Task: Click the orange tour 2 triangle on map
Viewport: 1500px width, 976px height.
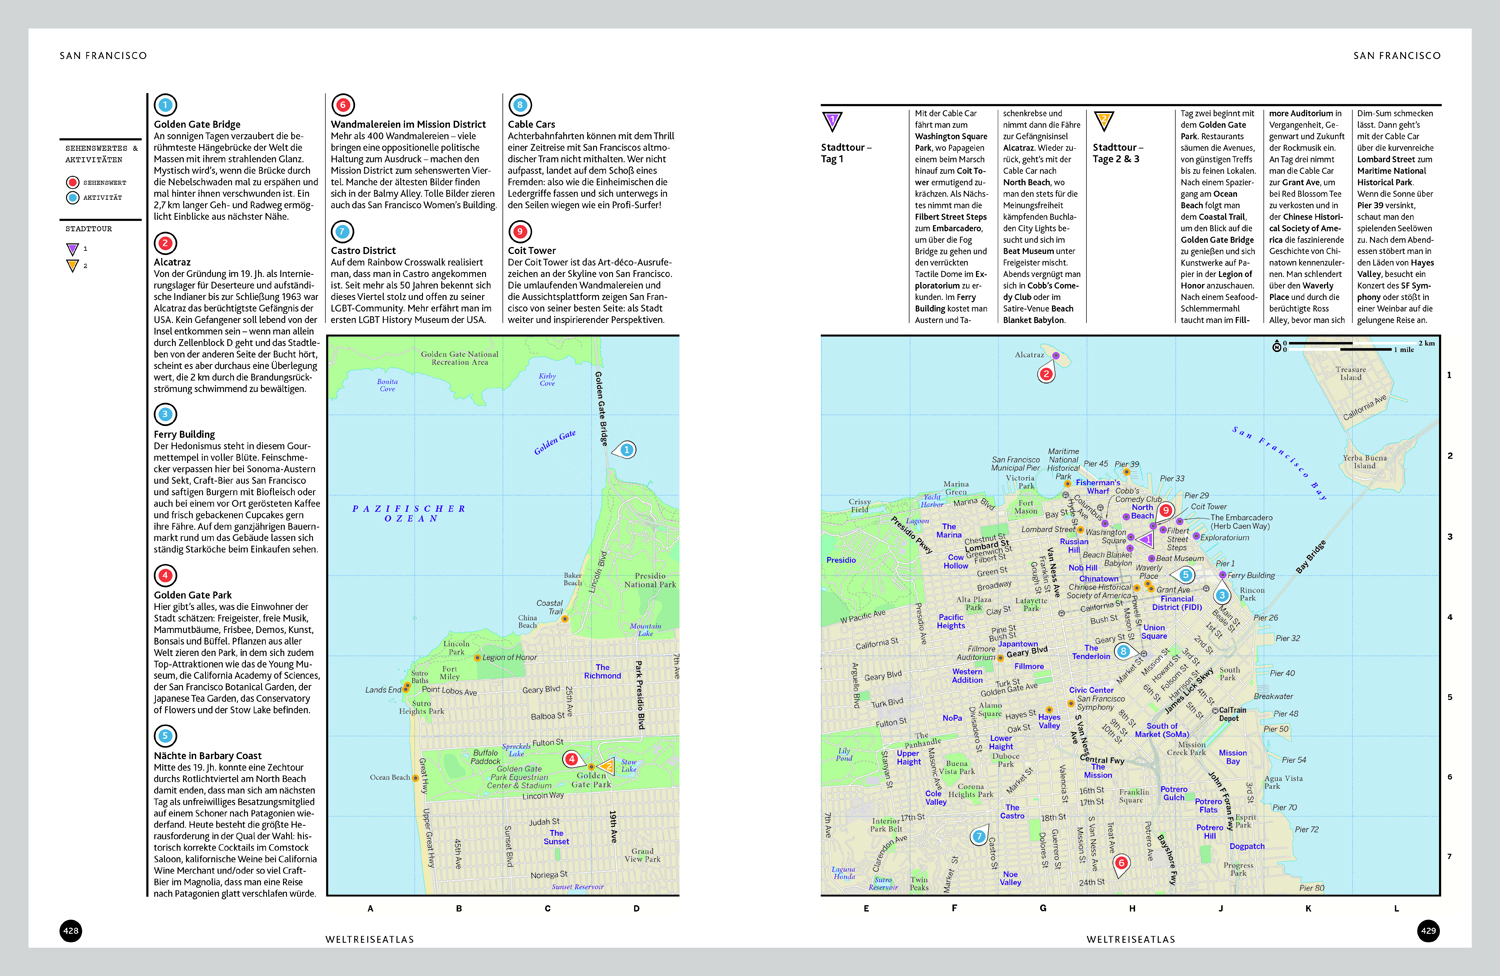Action: pyautogui.click(x=606, y=766)
